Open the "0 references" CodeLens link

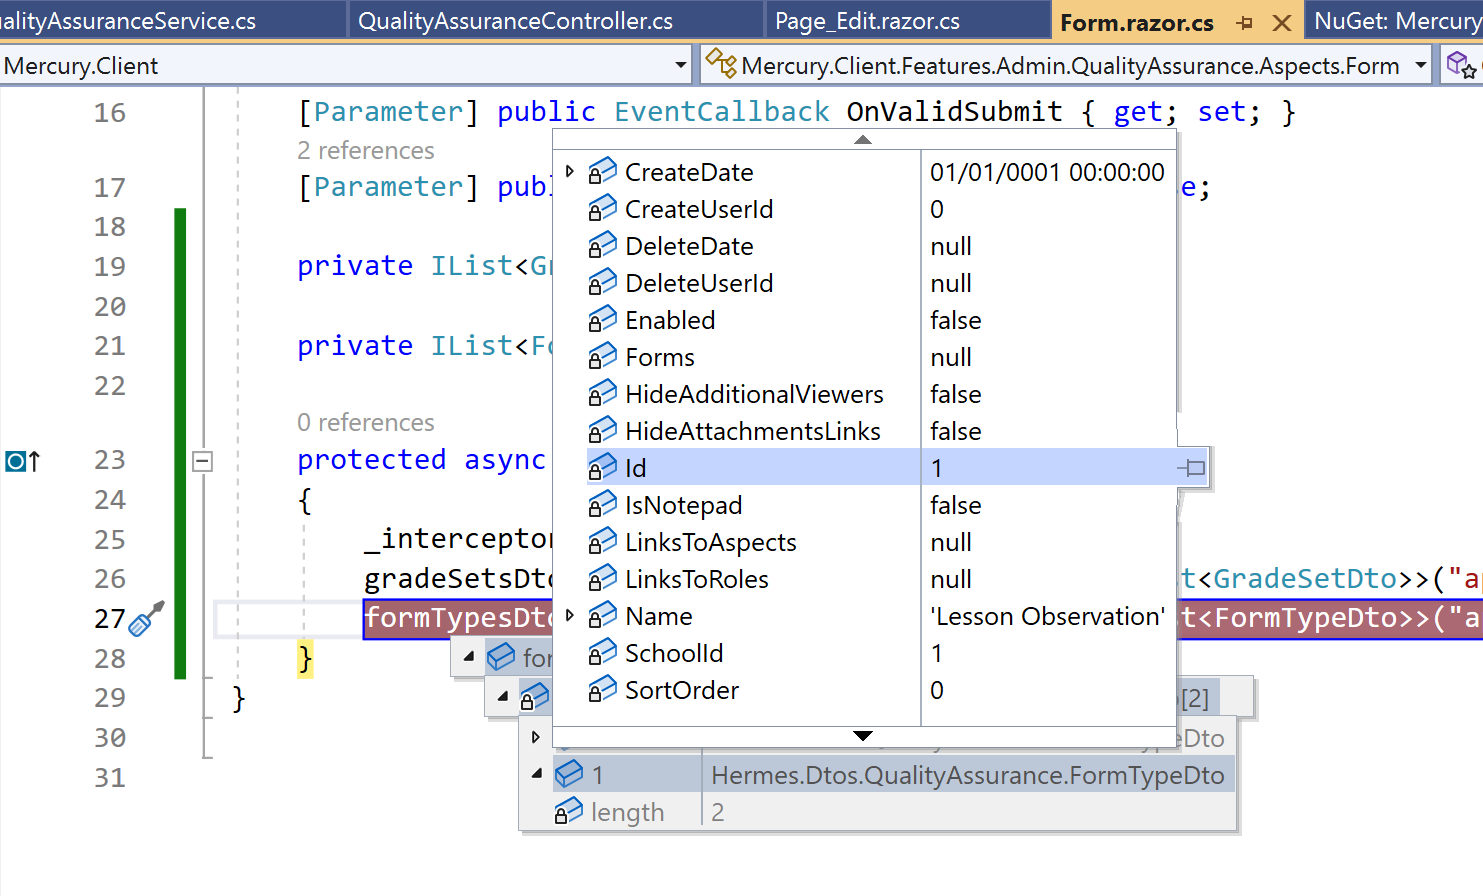coord(366,422)
